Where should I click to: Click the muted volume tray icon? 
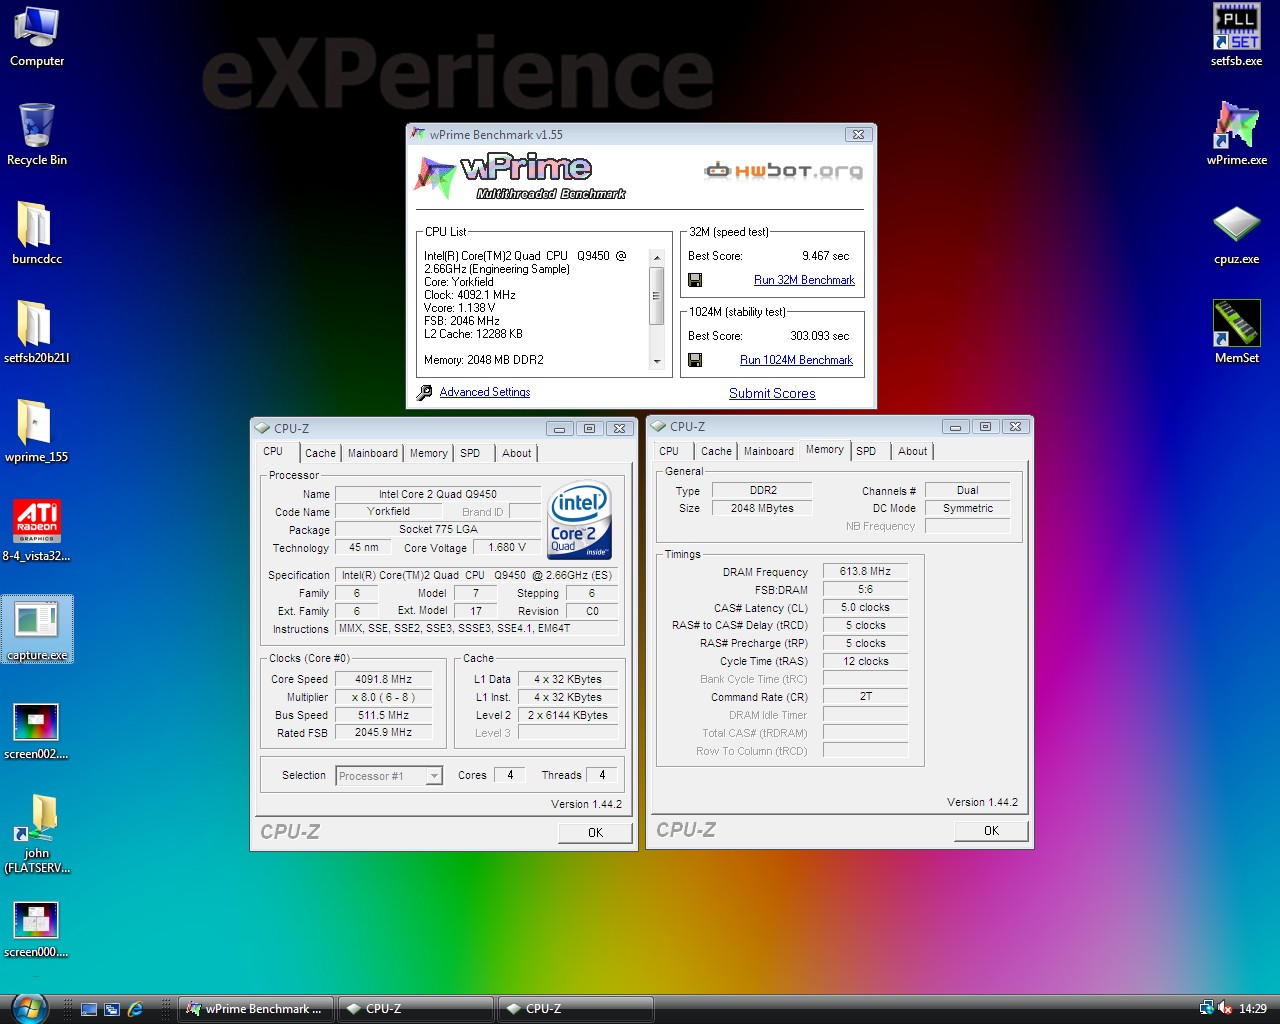pyautogui.click(x=1225, y=1009)
